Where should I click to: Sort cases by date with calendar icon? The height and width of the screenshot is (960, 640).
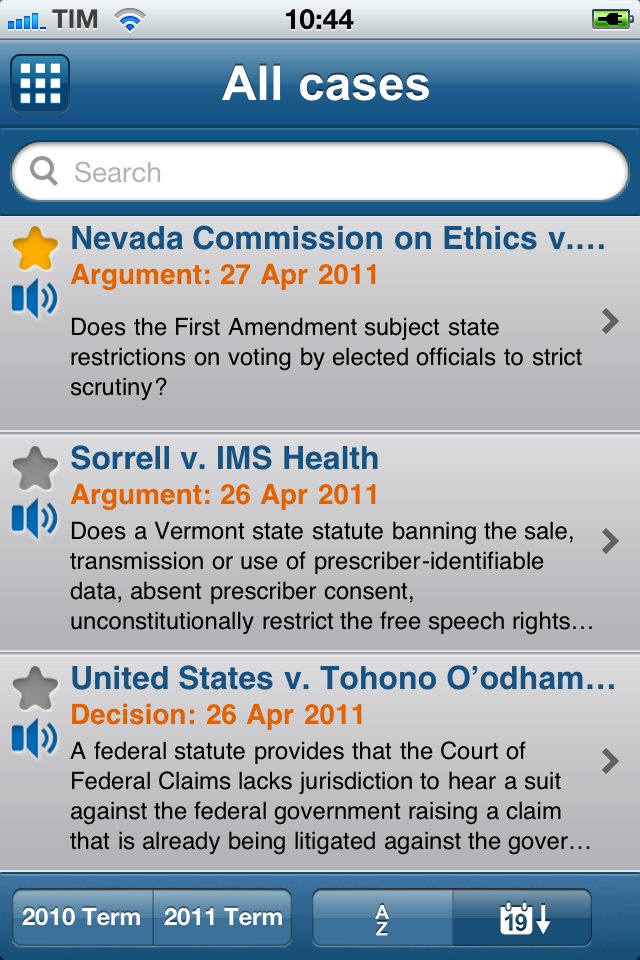click(x=522, y=918)
